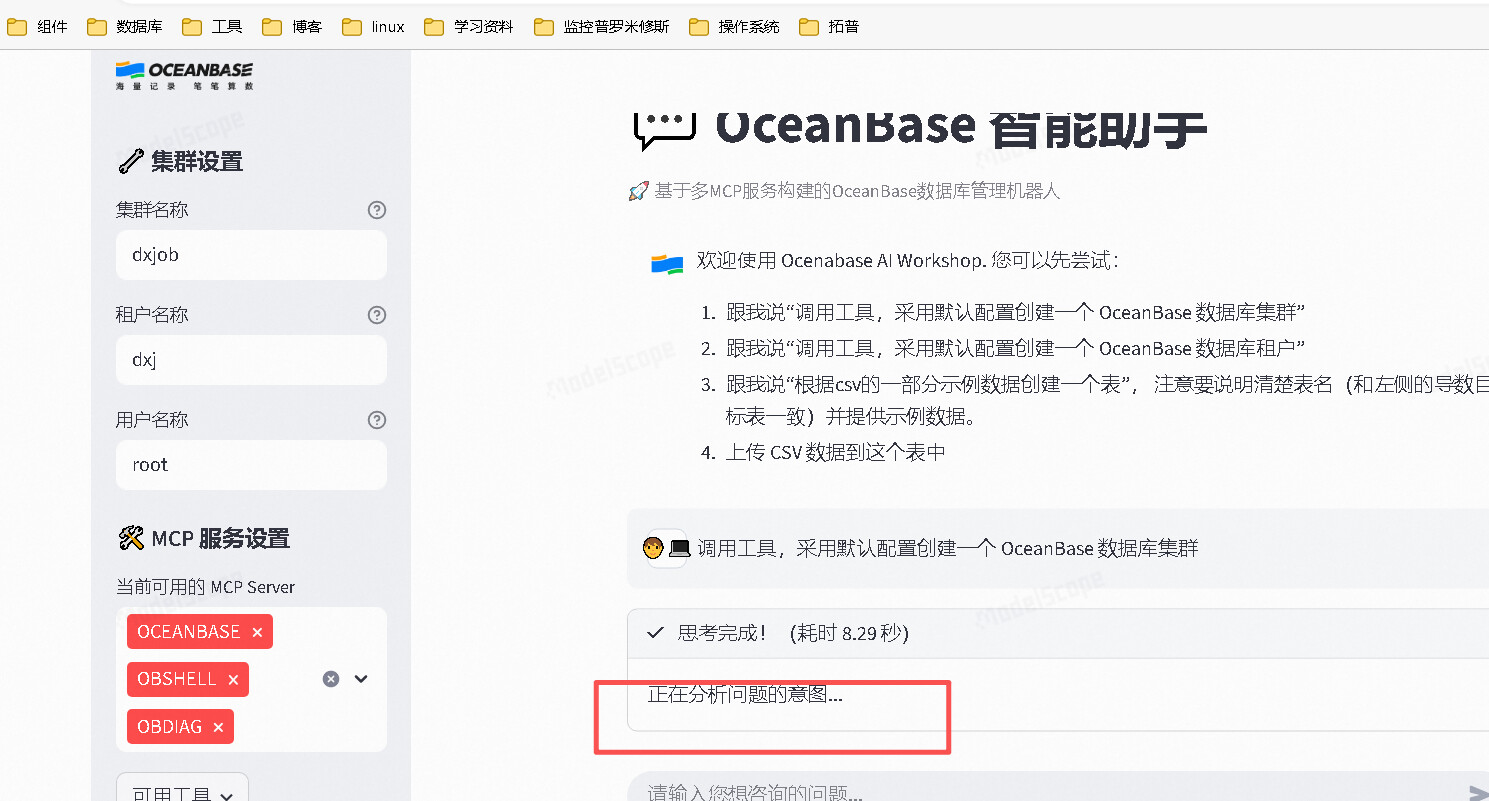Click the 正在分析问题的意图 status text

[x=745, y=694]
